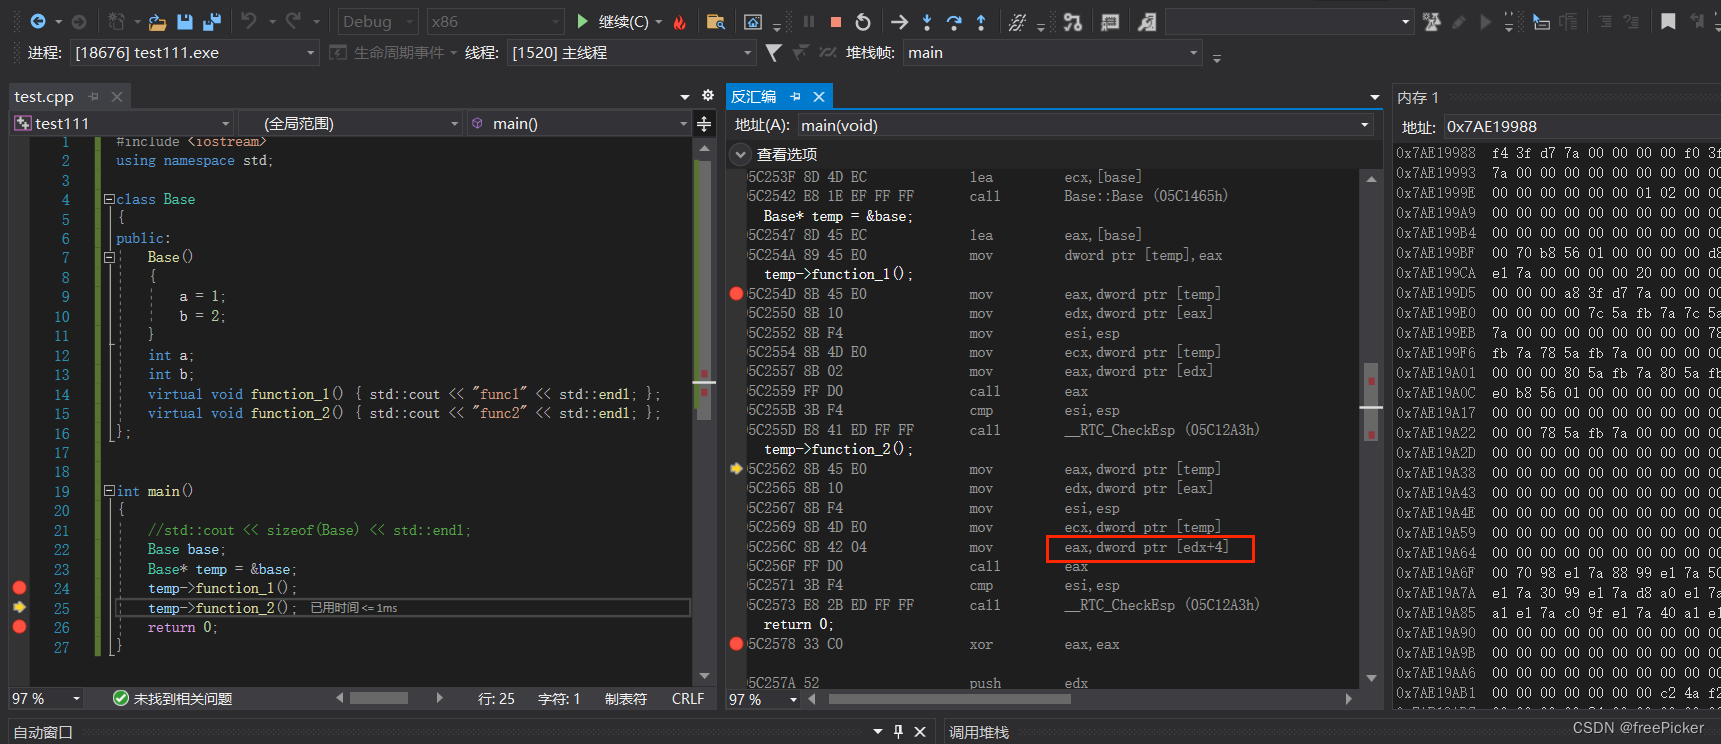The height and width of the screenshot is (744, 1721).
Task: Step Over with the curved-arrow icon
Action: coord(954,21)
